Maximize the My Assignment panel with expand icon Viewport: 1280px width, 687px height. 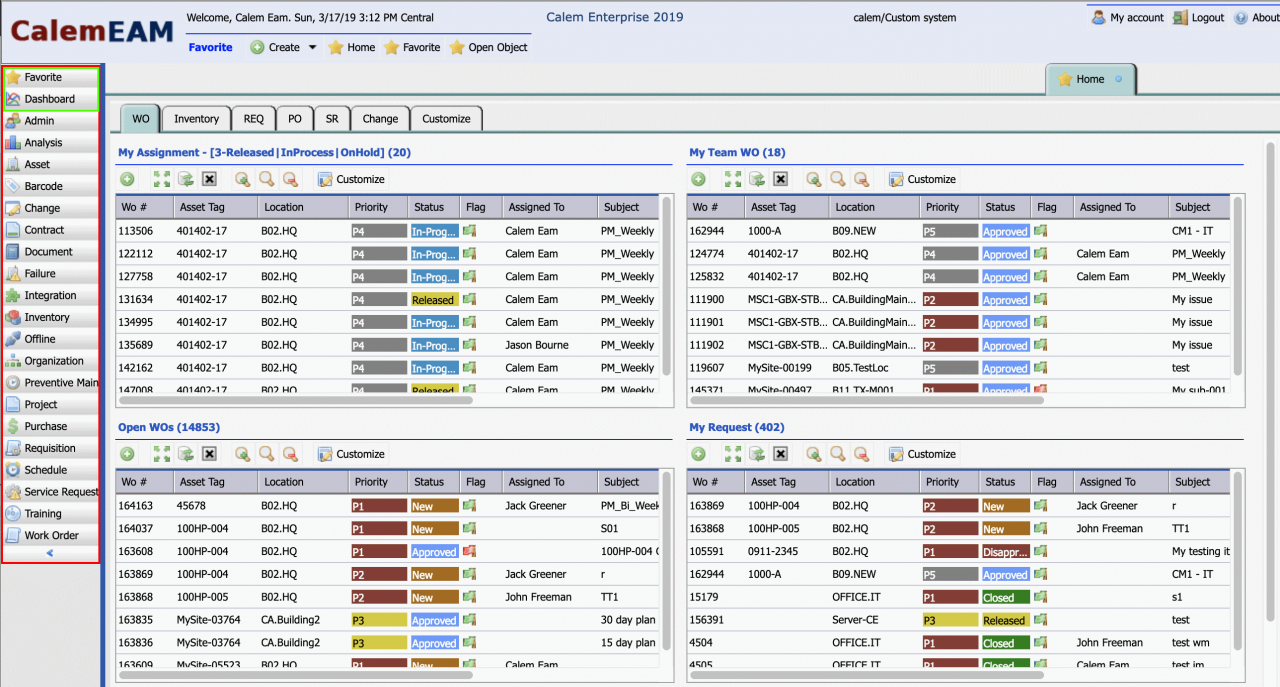(161, 179)
